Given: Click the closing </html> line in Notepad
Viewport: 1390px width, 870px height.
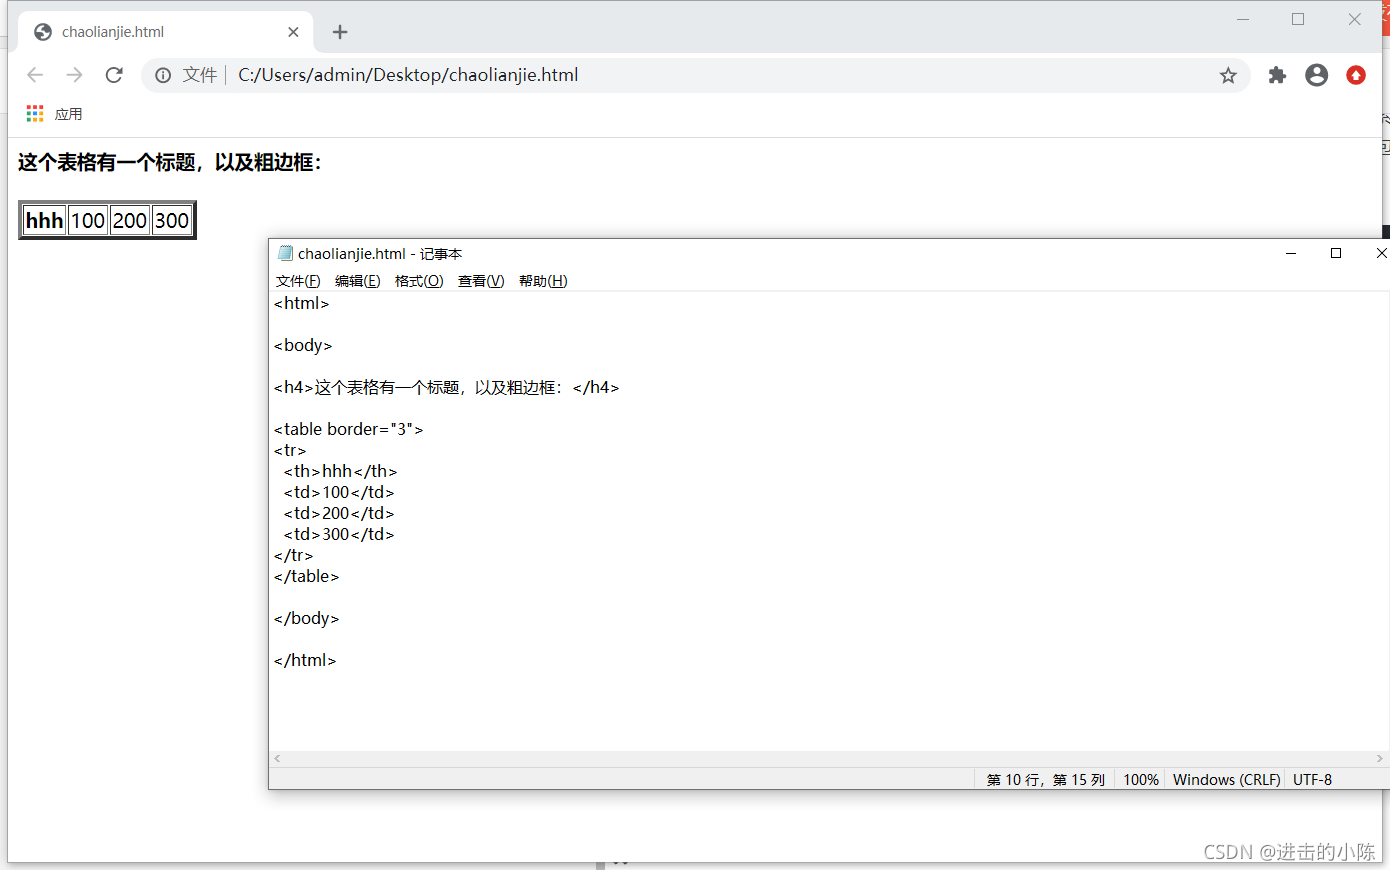Looking at the screenshot, I should 305,660.
